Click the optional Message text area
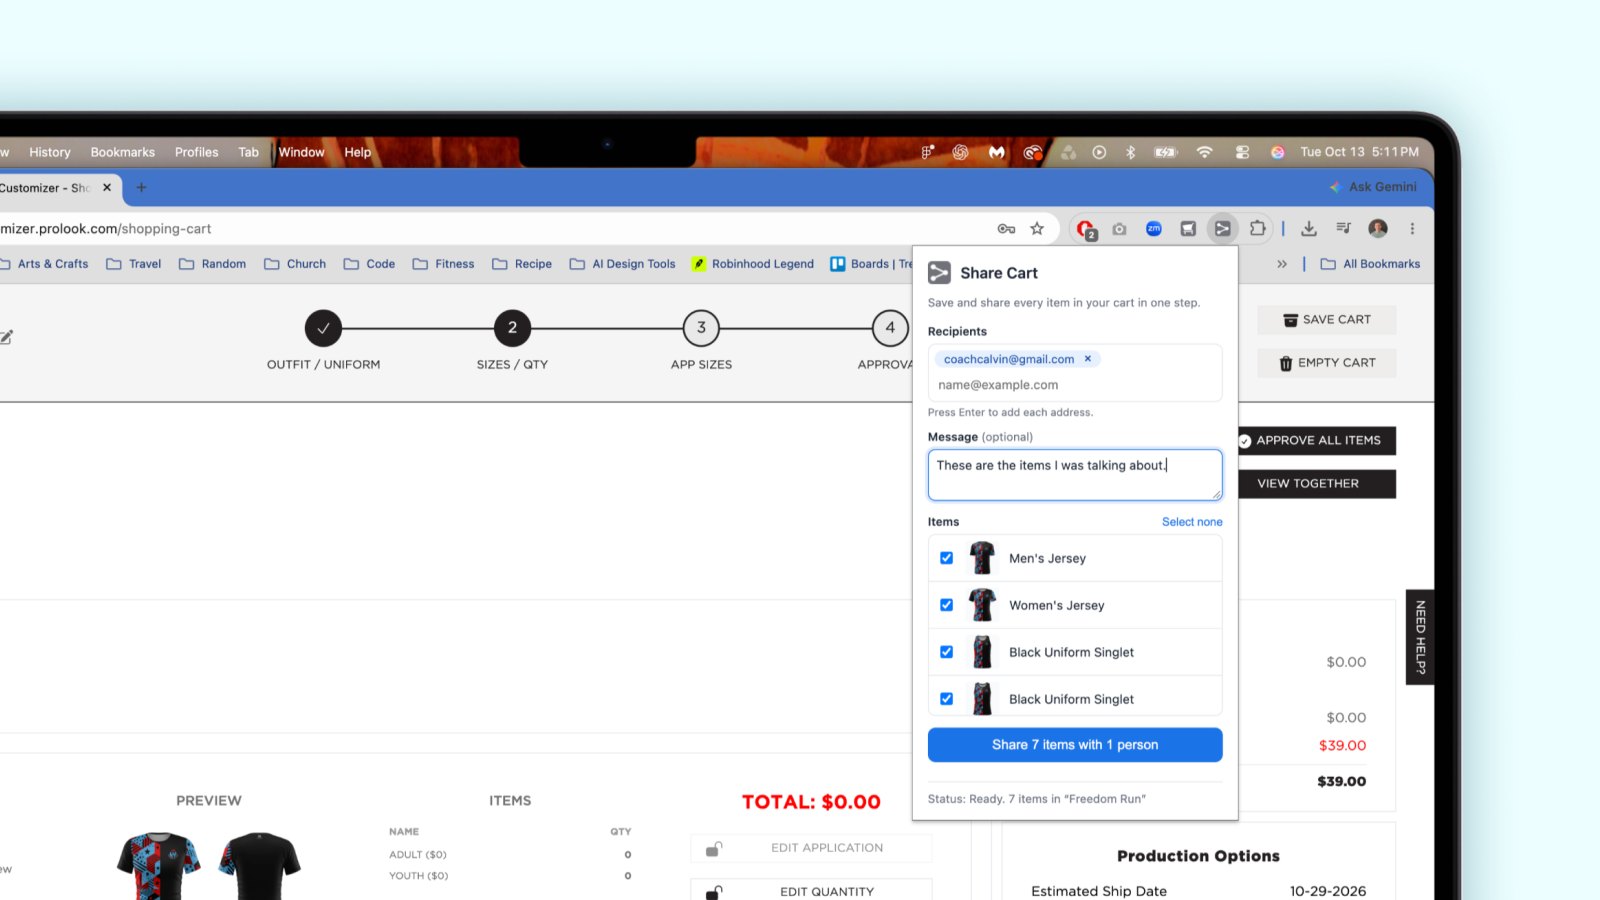Image resolution: width=1600 pixels, height=900 pixels. 1075,475
